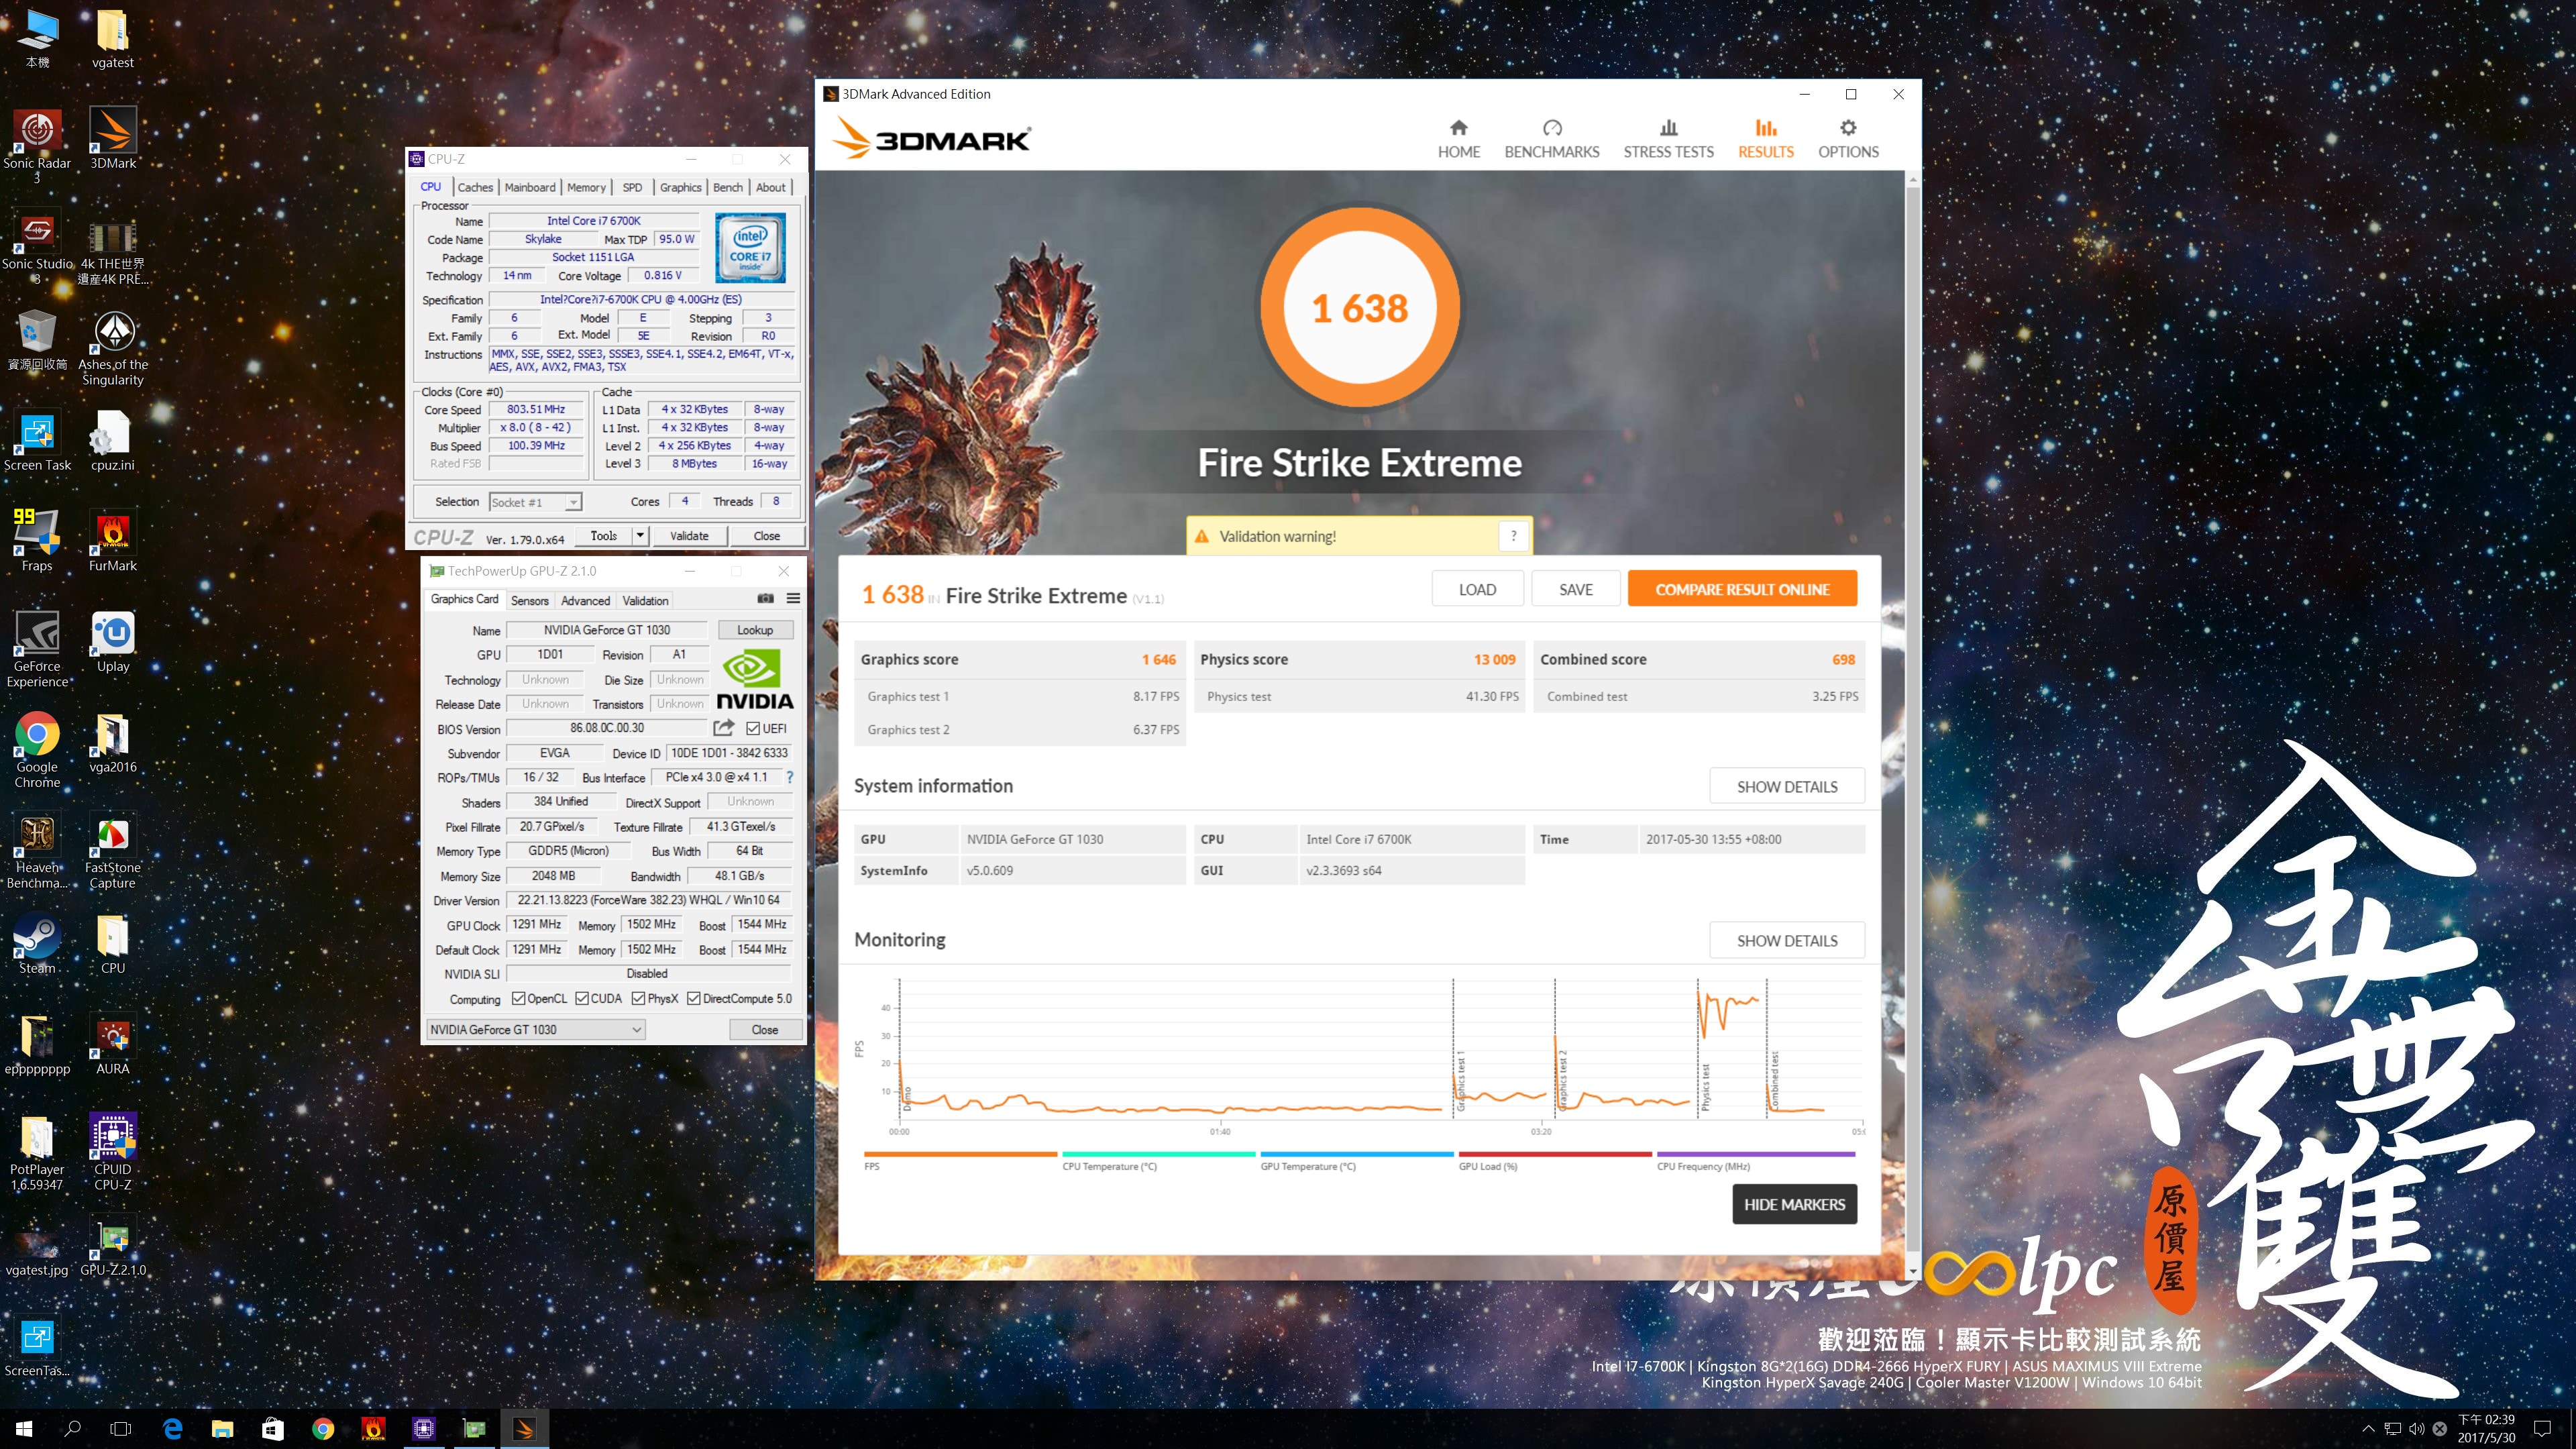Open OPTIONS gear in 3DMark
The width and height of the screenshot is (2576, 1449).
click(x=1848, y=139)
